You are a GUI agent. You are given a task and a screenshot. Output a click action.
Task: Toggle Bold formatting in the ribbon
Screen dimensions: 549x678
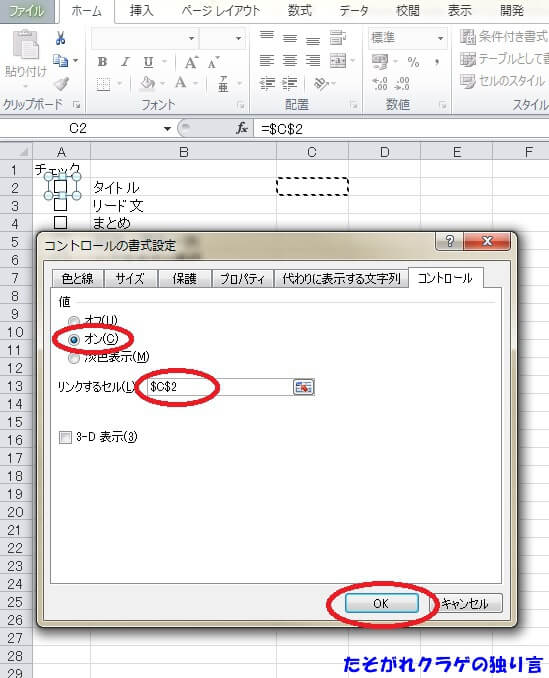(102, 62)
